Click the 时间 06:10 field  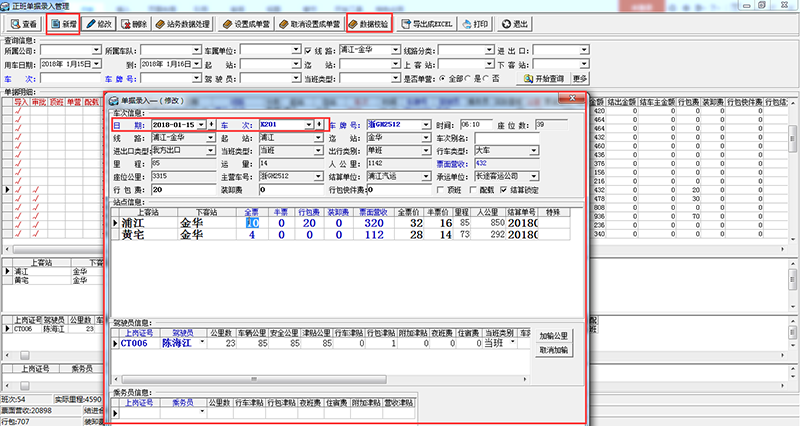pos(476,124)
